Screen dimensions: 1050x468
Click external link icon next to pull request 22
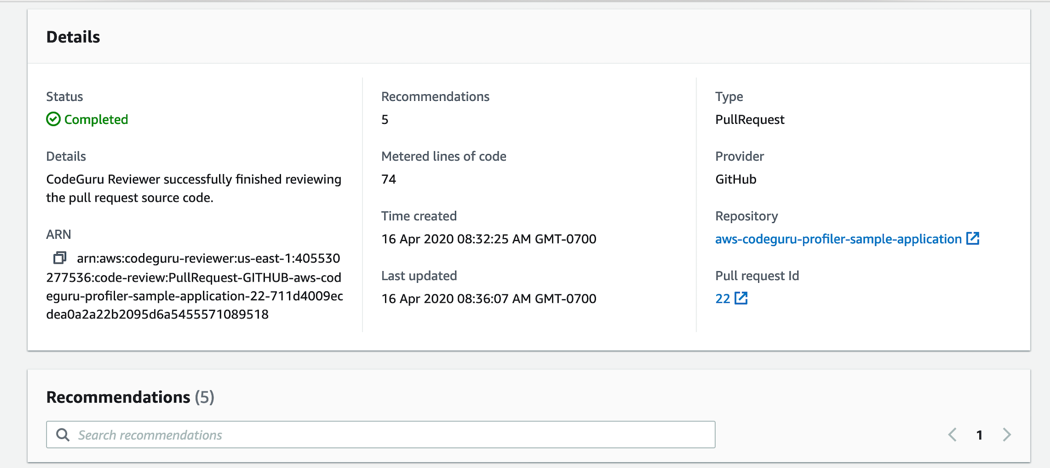click(x=741, y=298)
